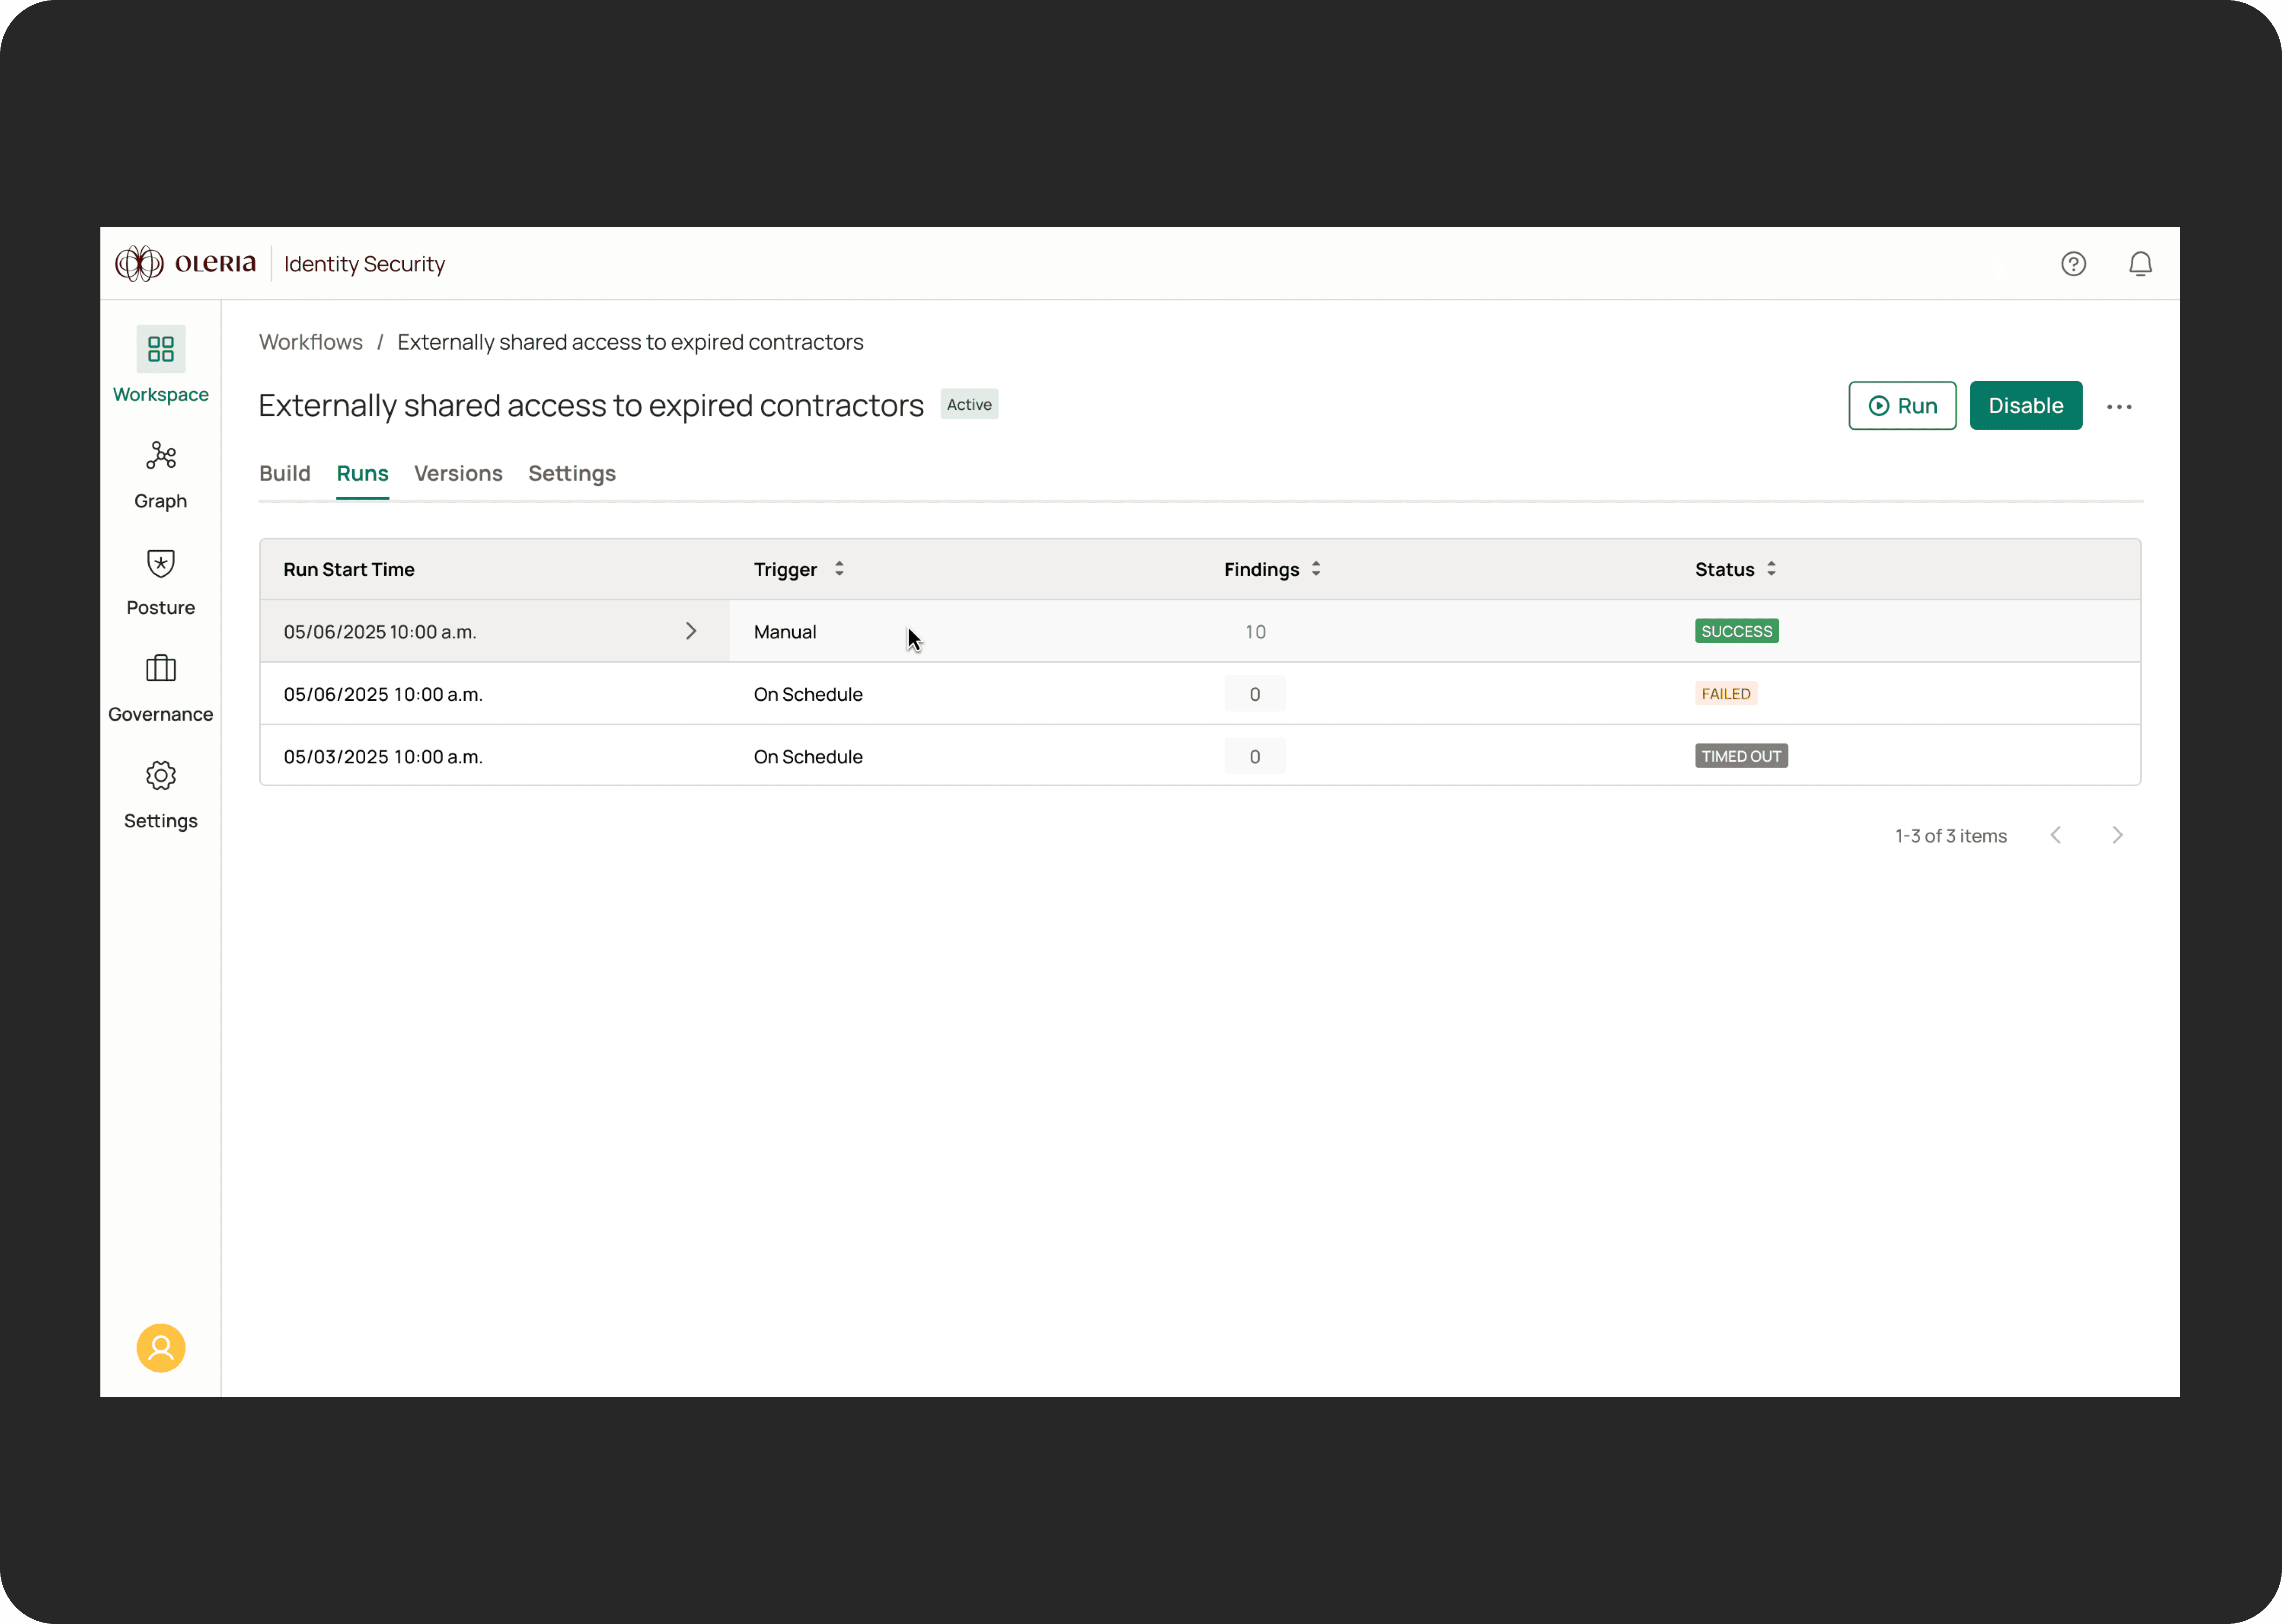This screenshot has width=2282, height=1624.
Task: Open sidebar Settings gear icon
Action: (160, 776)
